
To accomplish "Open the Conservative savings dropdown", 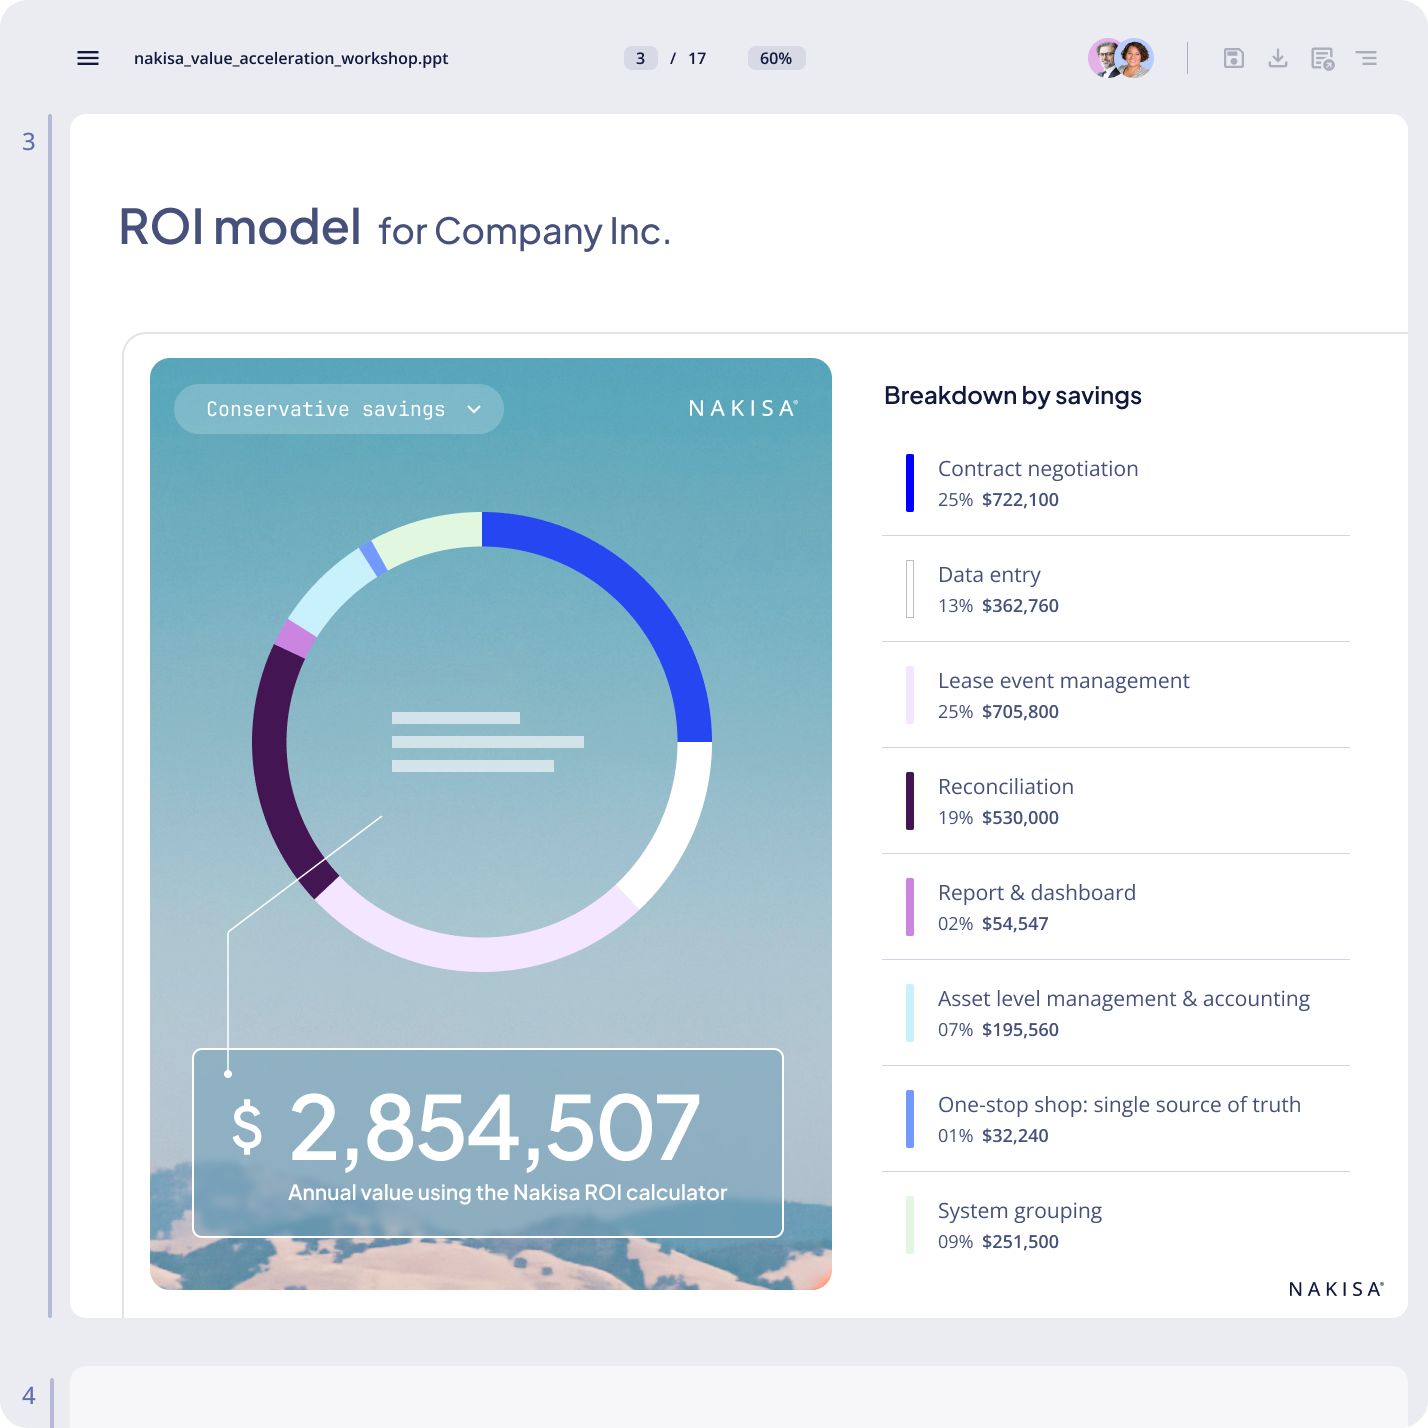I will pyautogui.click(x=338, y=408).
